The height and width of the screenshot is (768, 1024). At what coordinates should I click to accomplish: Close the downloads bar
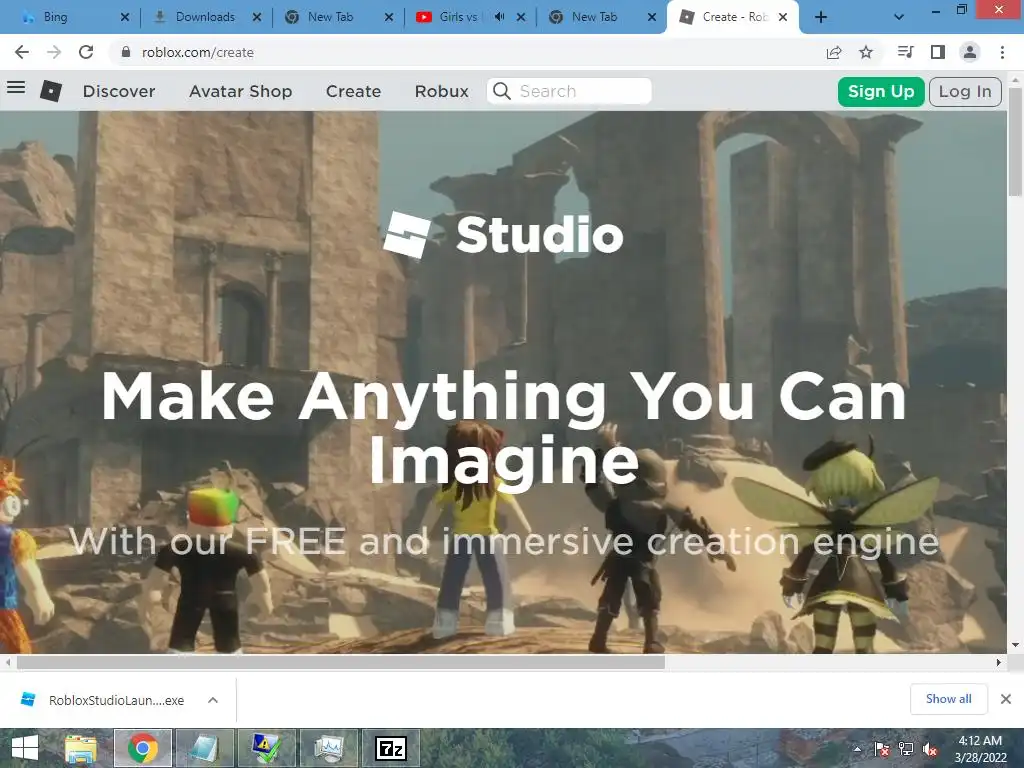tap(1006, 699)
